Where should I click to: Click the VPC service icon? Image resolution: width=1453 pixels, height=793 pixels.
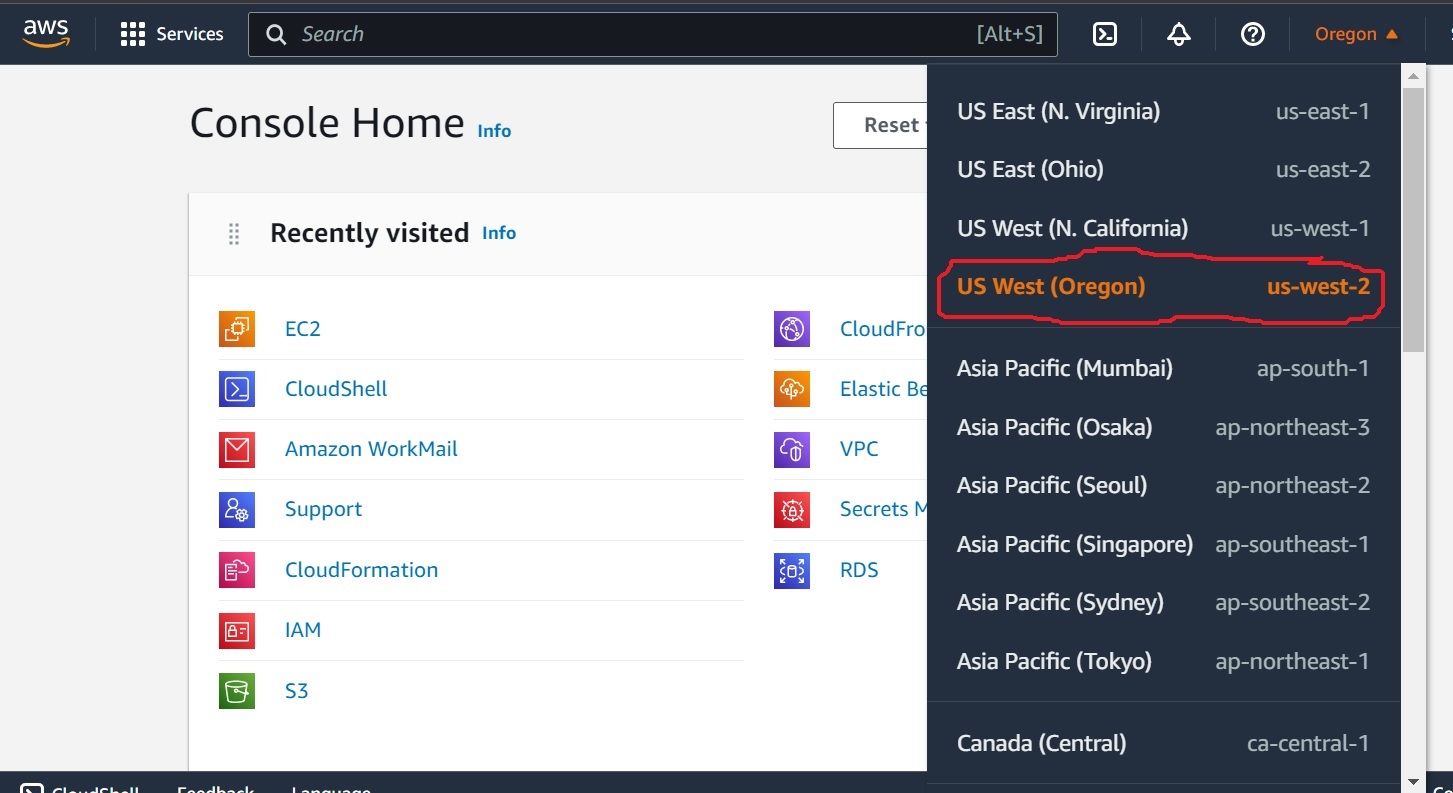[x=792, y=450]
